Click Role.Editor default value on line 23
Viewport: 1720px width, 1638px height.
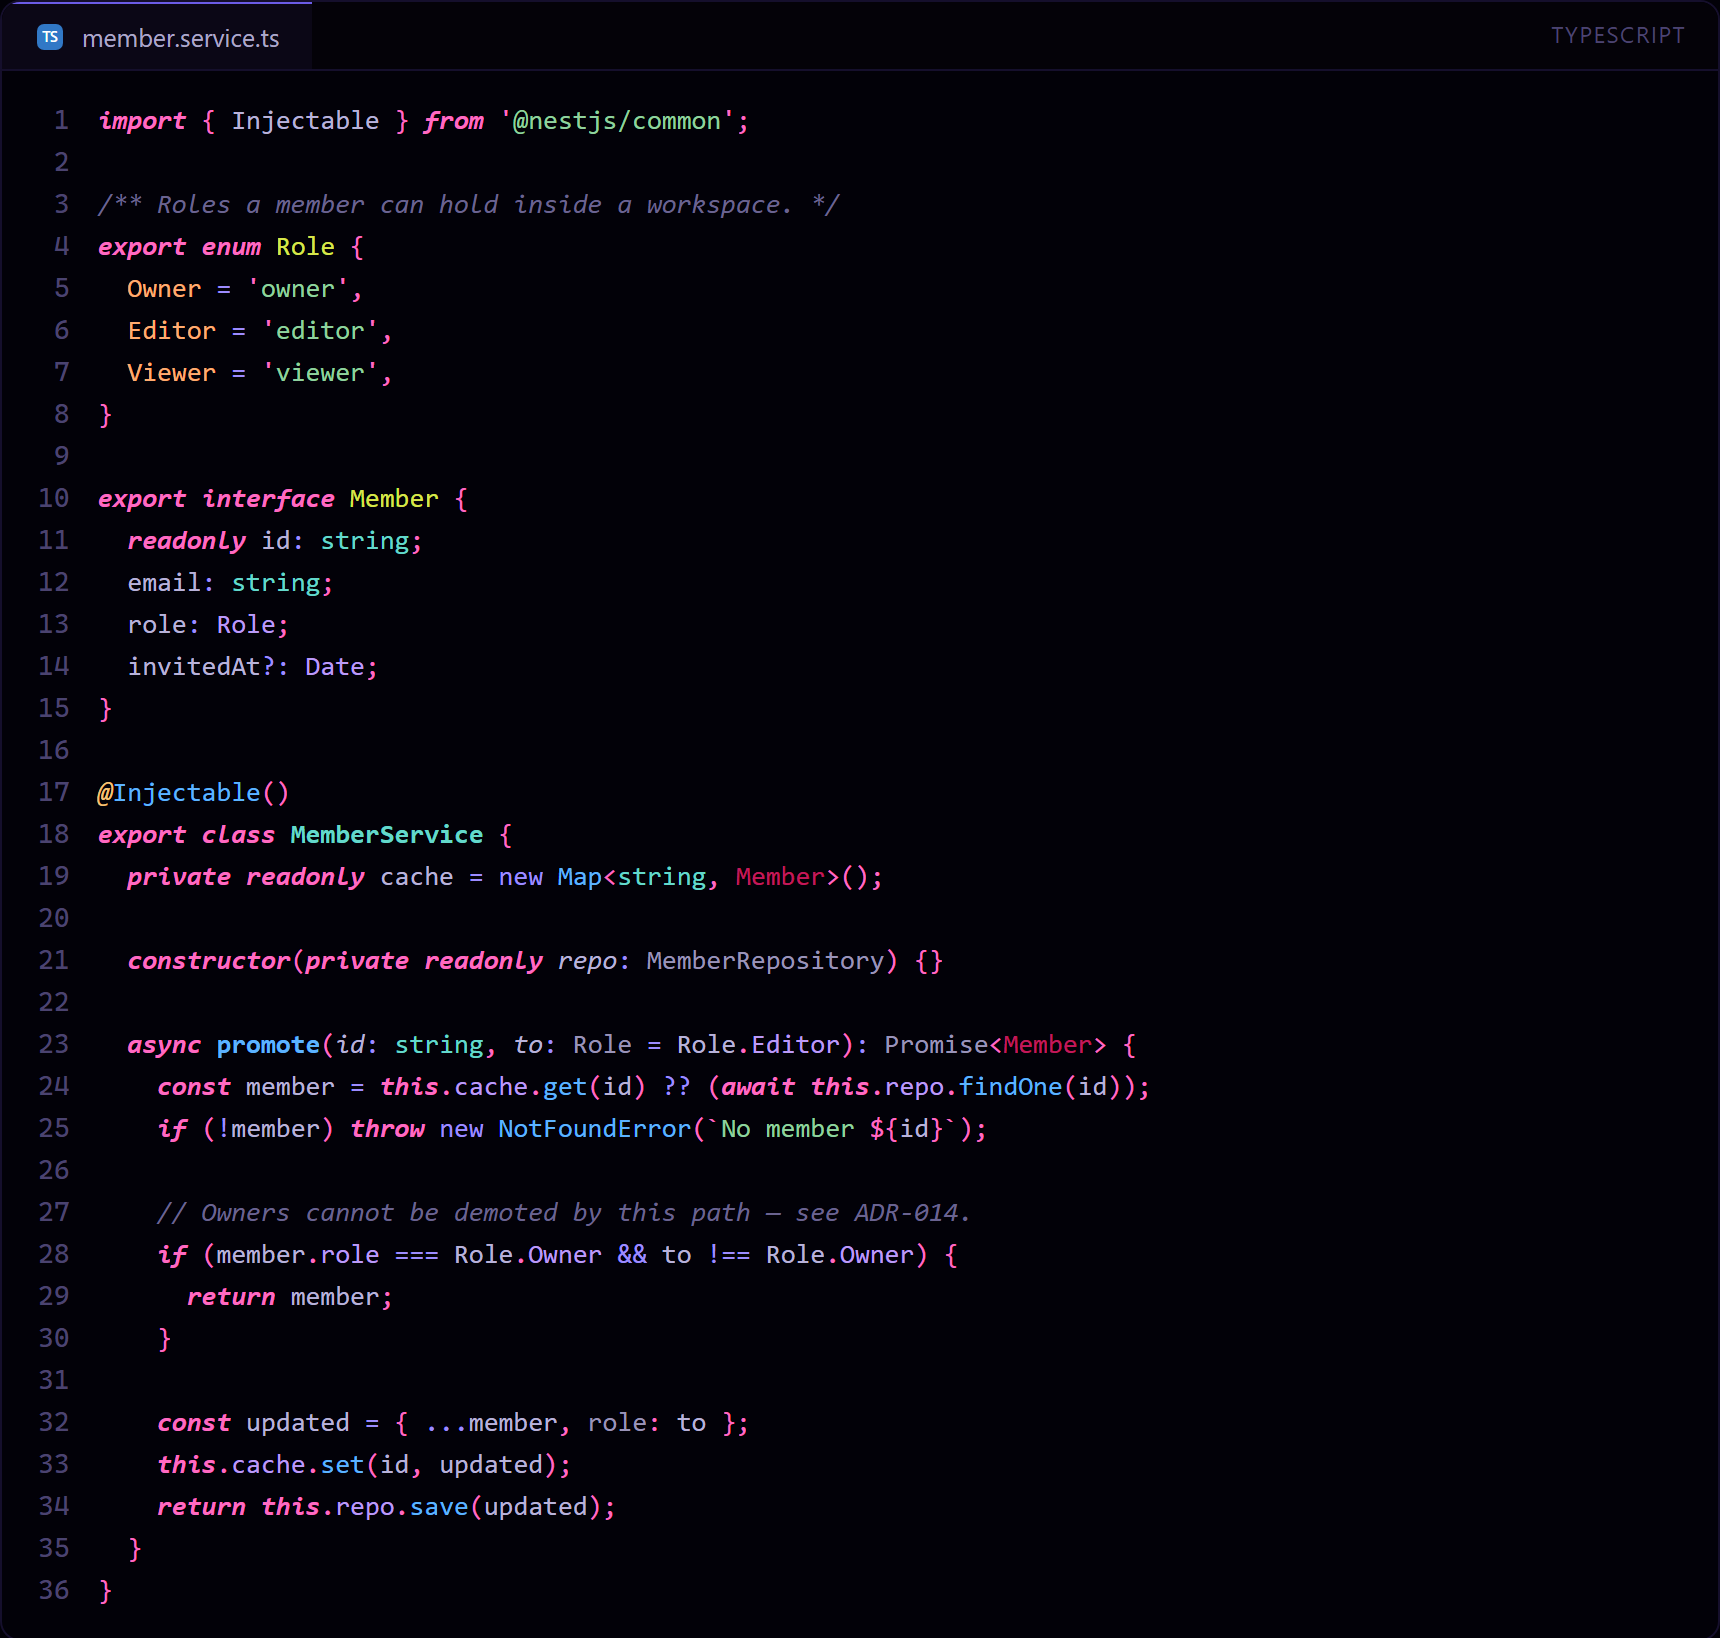758,1045
